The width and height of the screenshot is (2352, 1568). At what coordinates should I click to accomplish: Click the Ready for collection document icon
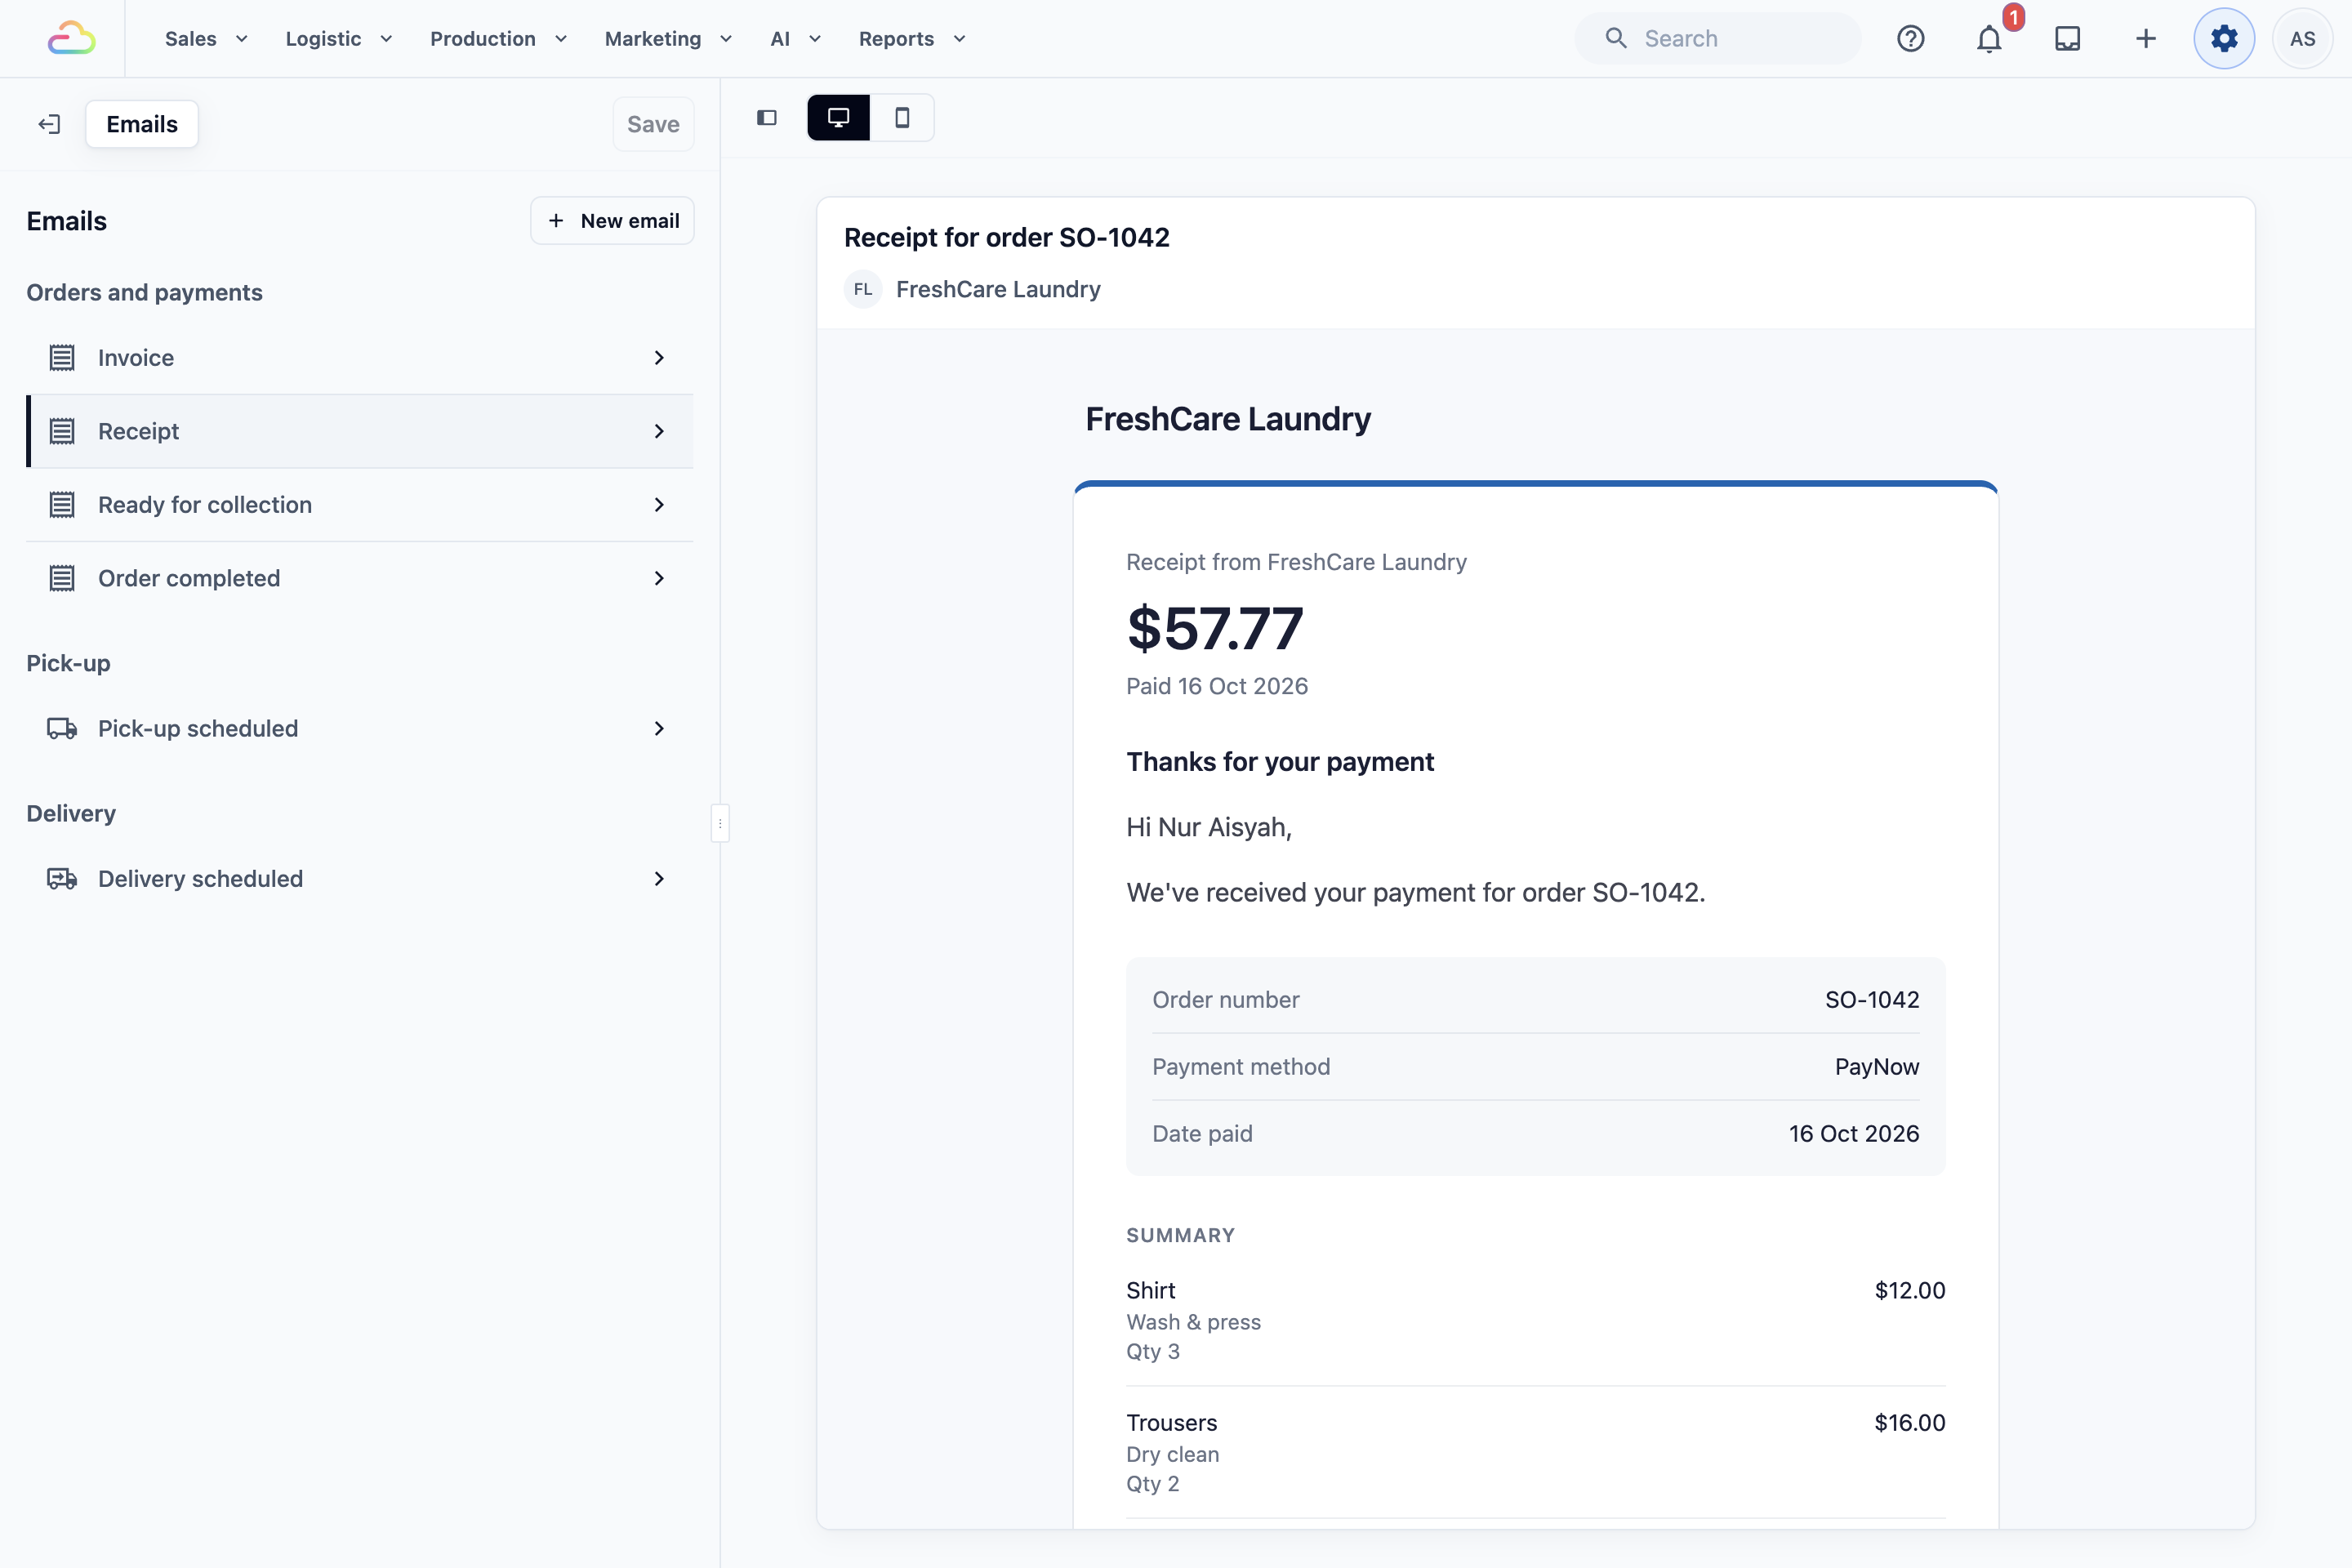coord(62,505)
